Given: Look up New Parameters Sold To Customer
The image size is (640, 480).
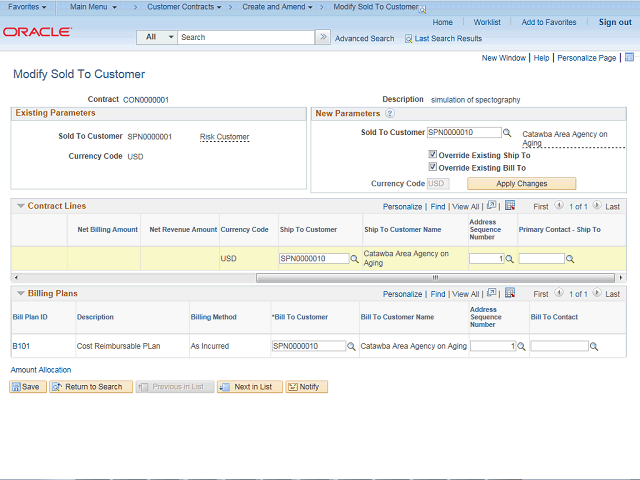Looking at the screenshot, I should coord(507,133).
